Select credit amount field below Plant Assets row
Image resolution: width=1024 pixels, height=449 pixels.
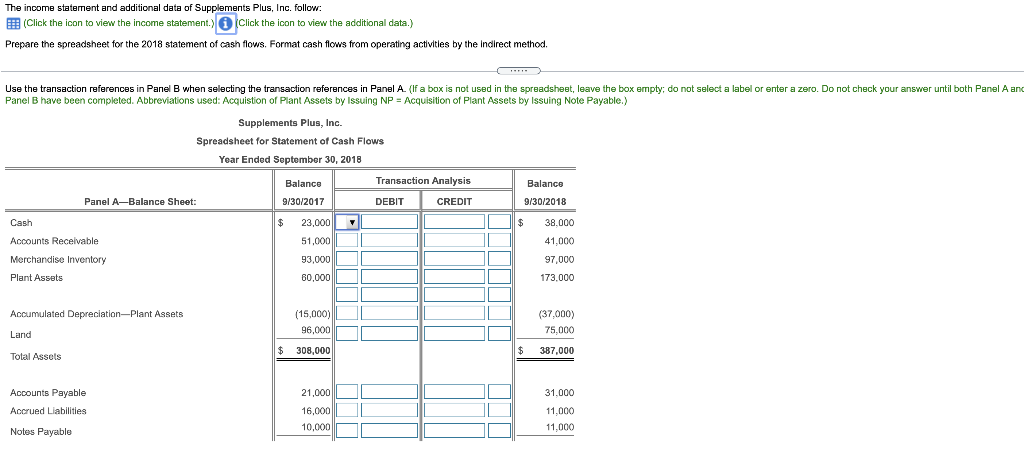coord(455,295)
